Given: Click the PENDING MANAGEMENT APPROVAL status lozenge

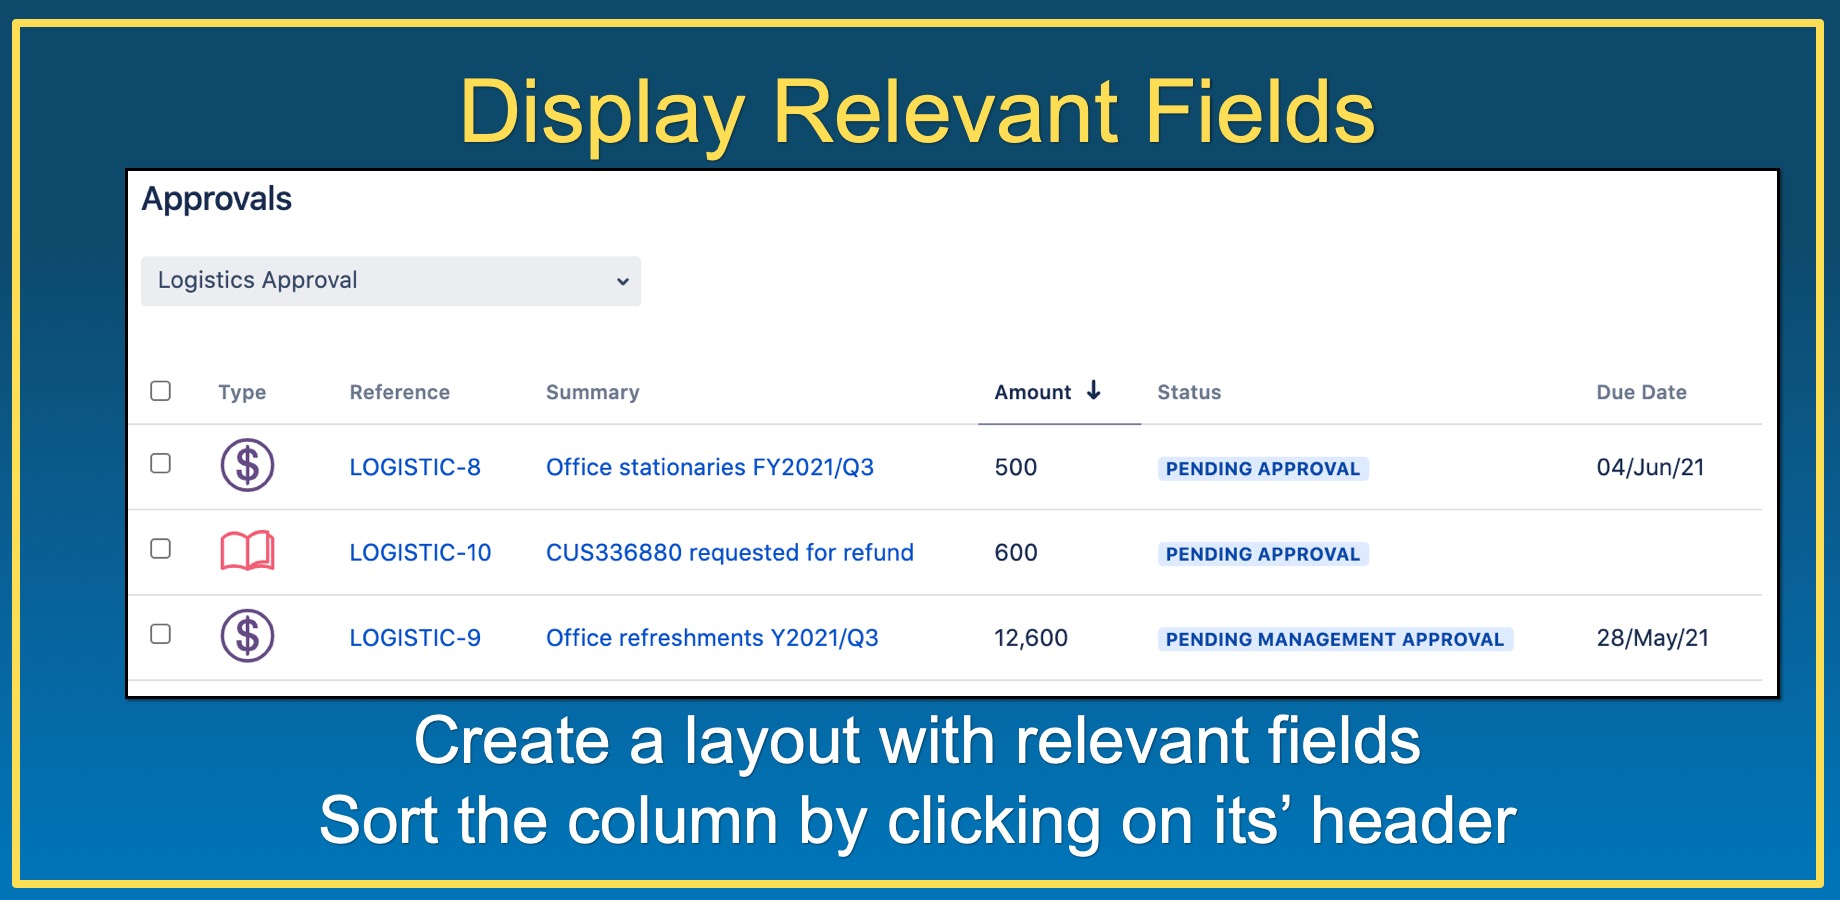Looking at the screenshot, I should 1334,638.
